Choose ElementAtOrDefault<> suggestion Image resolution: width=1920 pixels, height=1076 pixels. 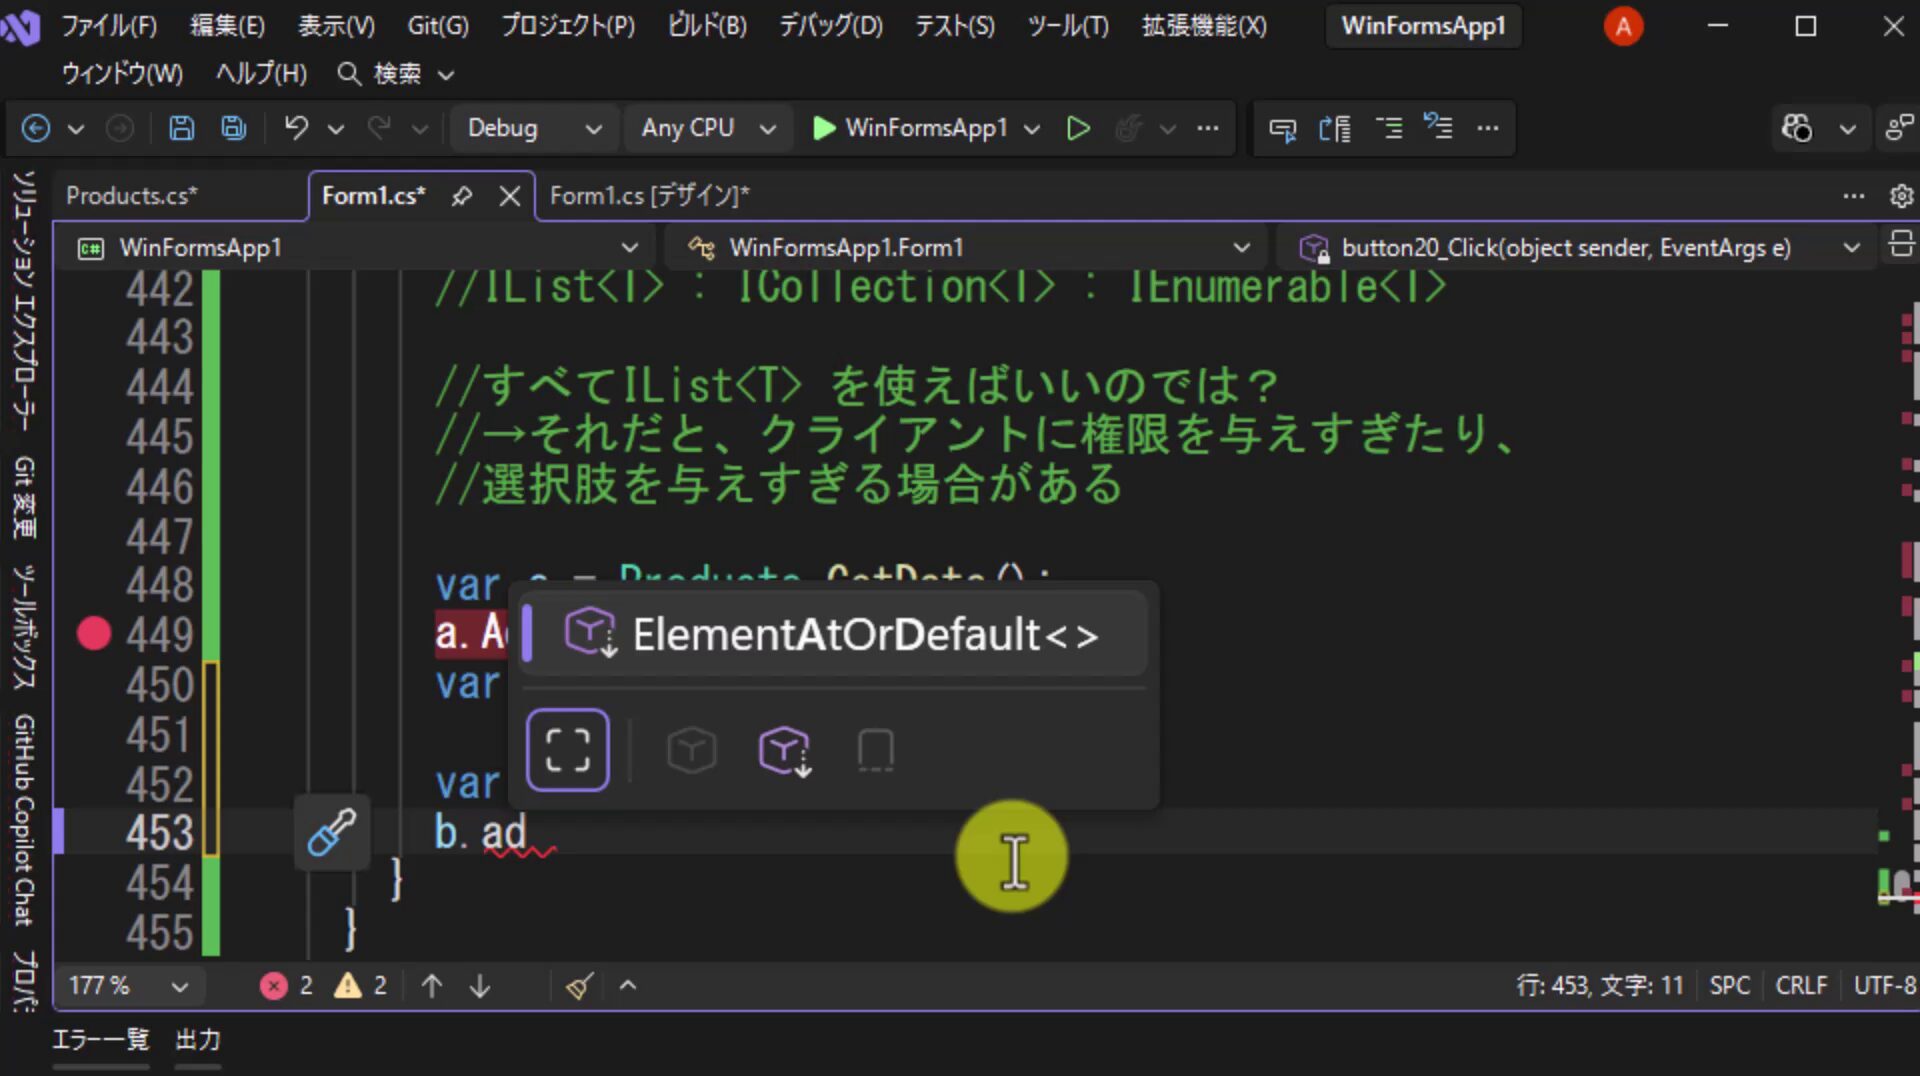833,634
